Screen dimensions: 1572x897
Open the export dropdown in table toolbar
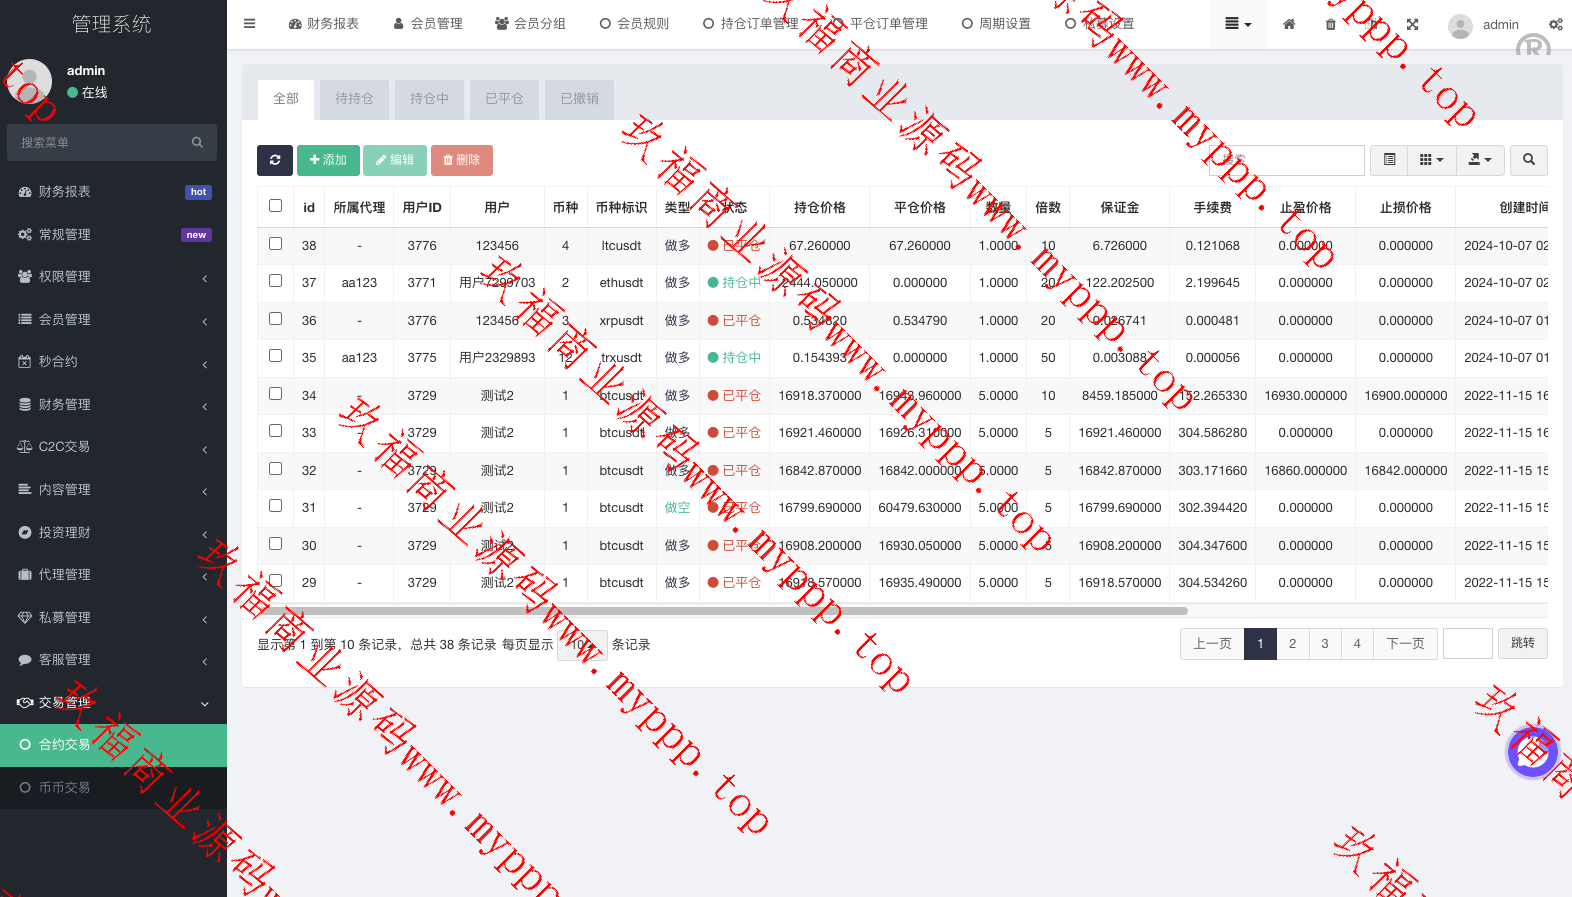1480,160
